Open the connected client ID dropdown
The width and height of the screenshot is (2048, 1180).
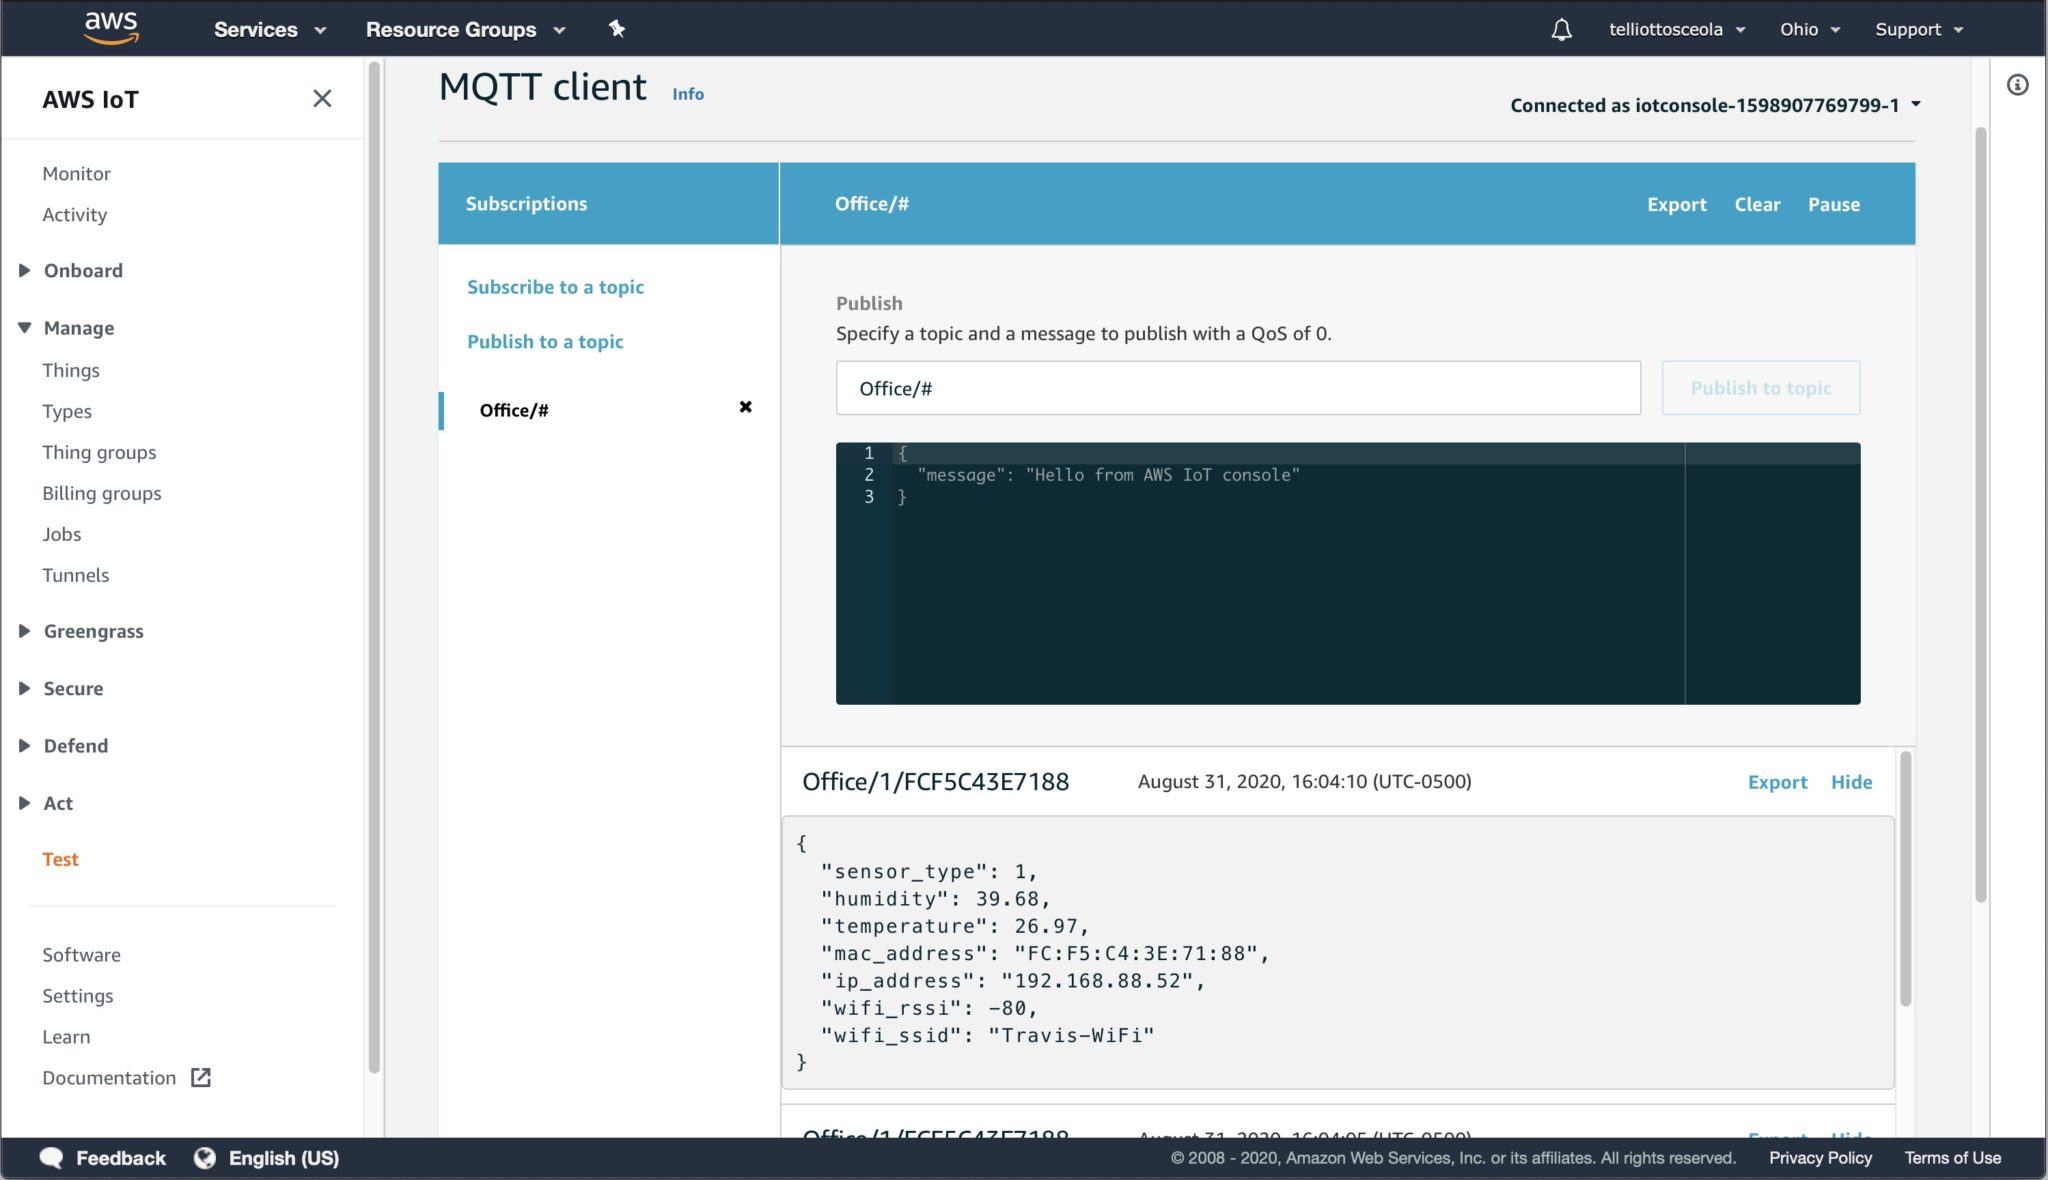click(1915, 104)
